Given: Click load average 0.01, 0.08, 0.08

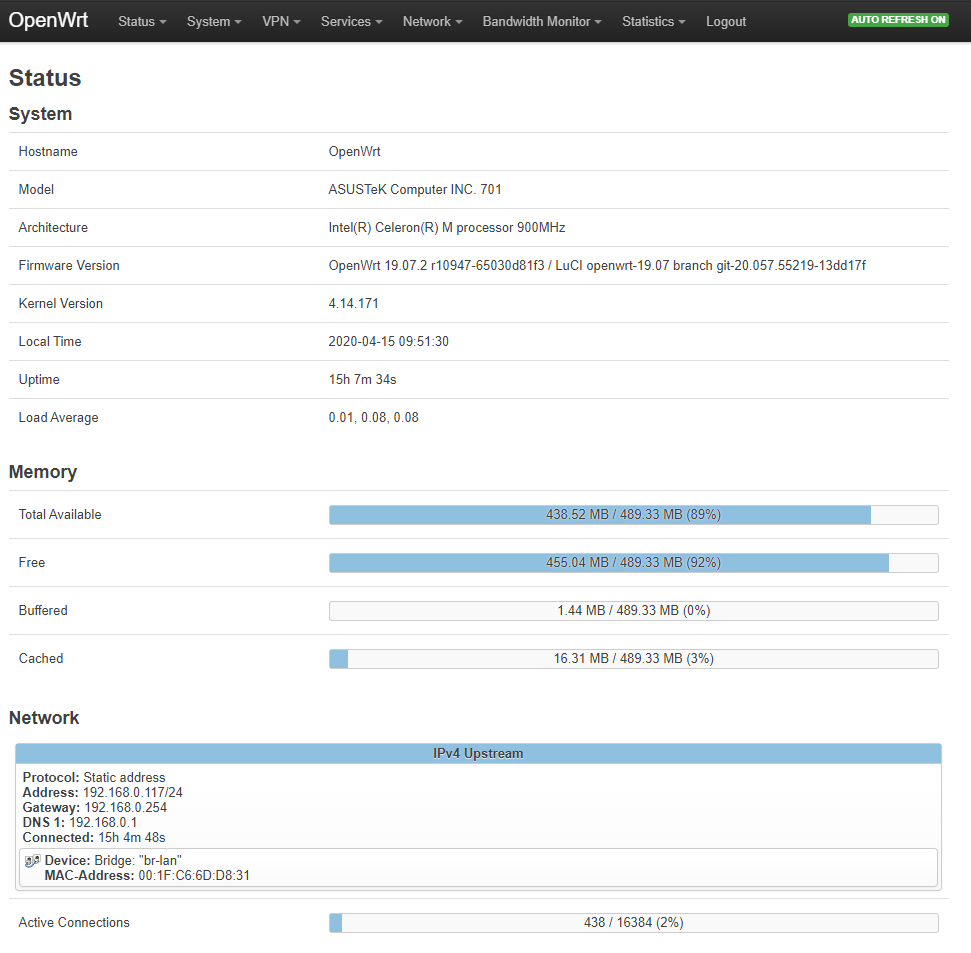Looking at the screenshot, I should pos(373,418).
